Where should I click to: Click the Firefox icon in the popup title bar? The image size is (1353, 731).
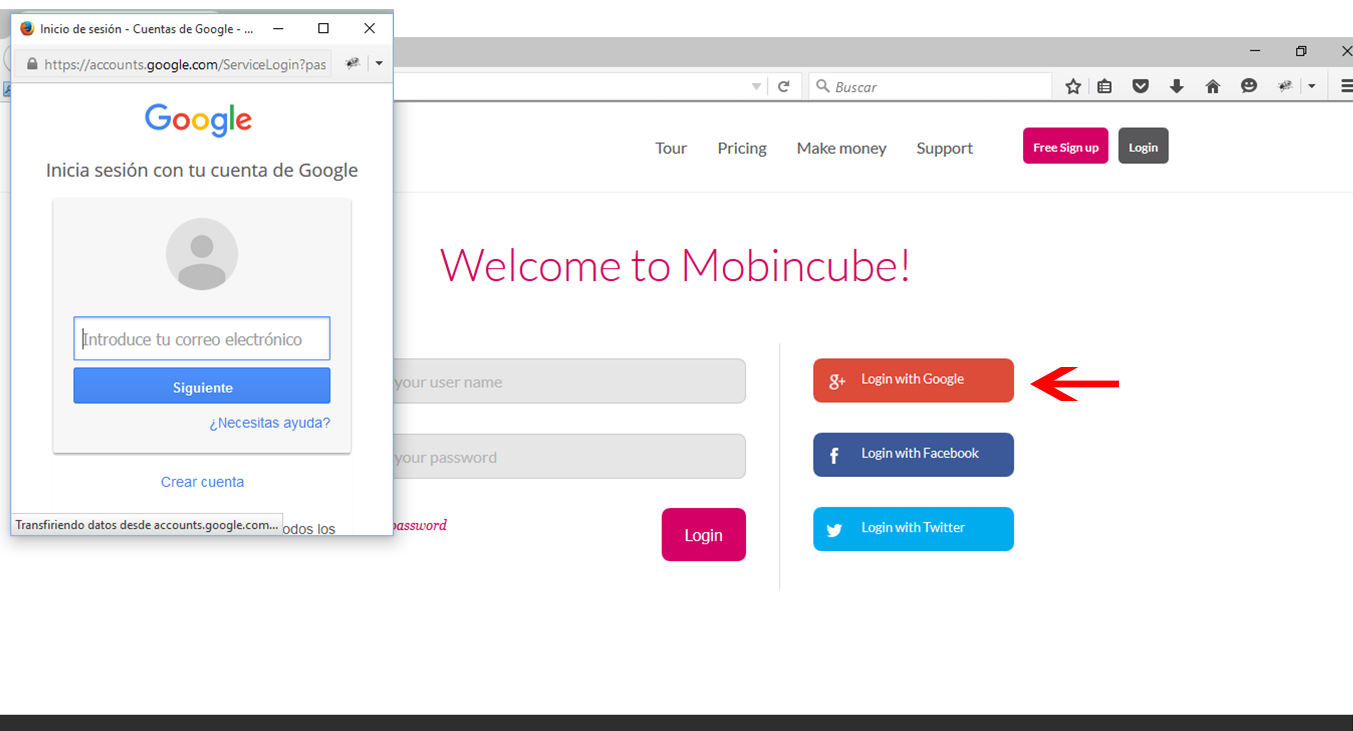point(27,29)
